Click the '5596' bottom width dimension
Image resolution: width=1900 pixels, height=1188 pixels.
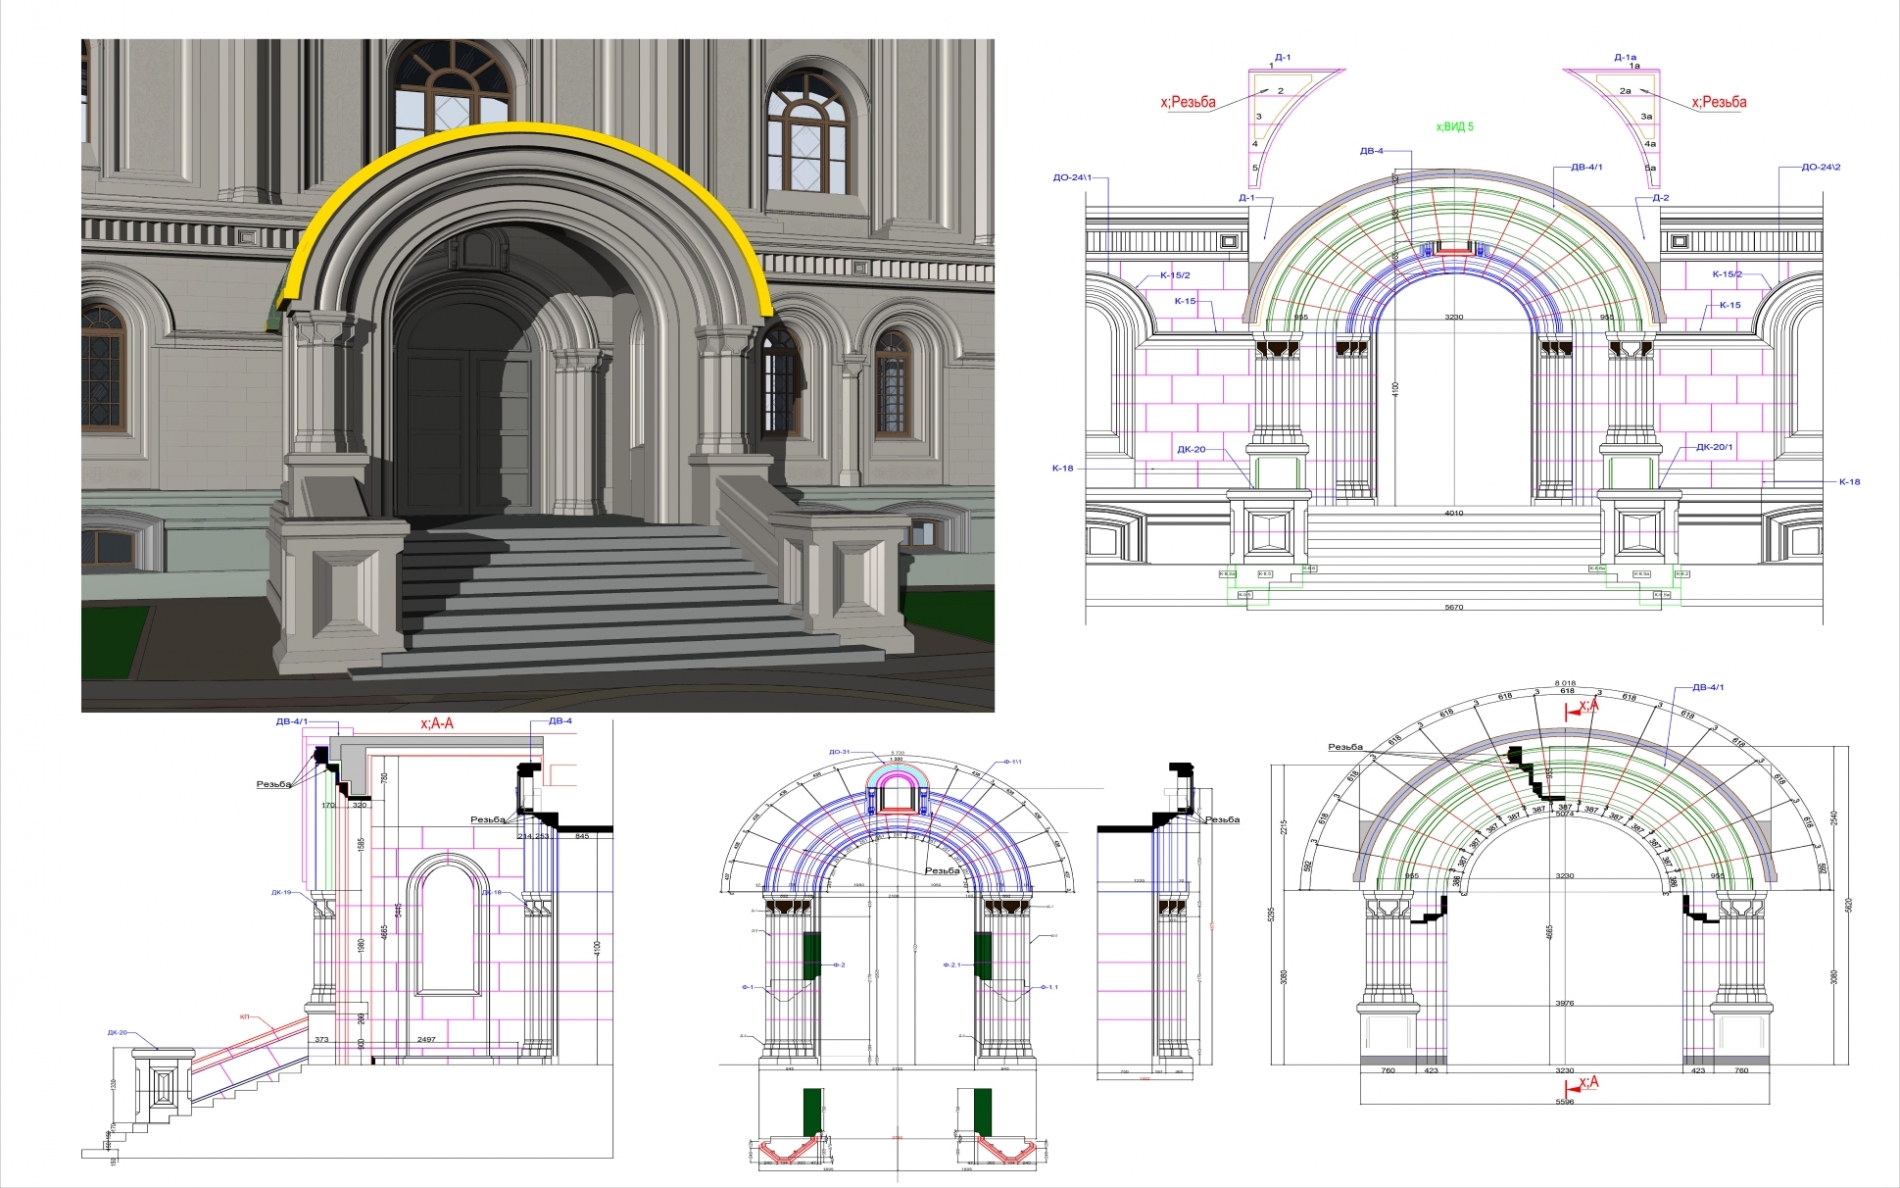tap(1564, 1101)
